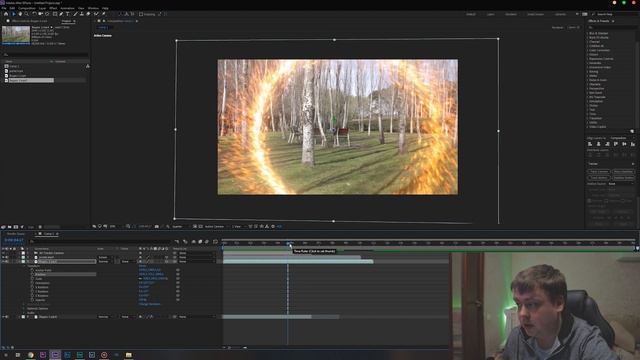Select the Clone Stamp tool
640x360 pixels.
click(82, 14)
